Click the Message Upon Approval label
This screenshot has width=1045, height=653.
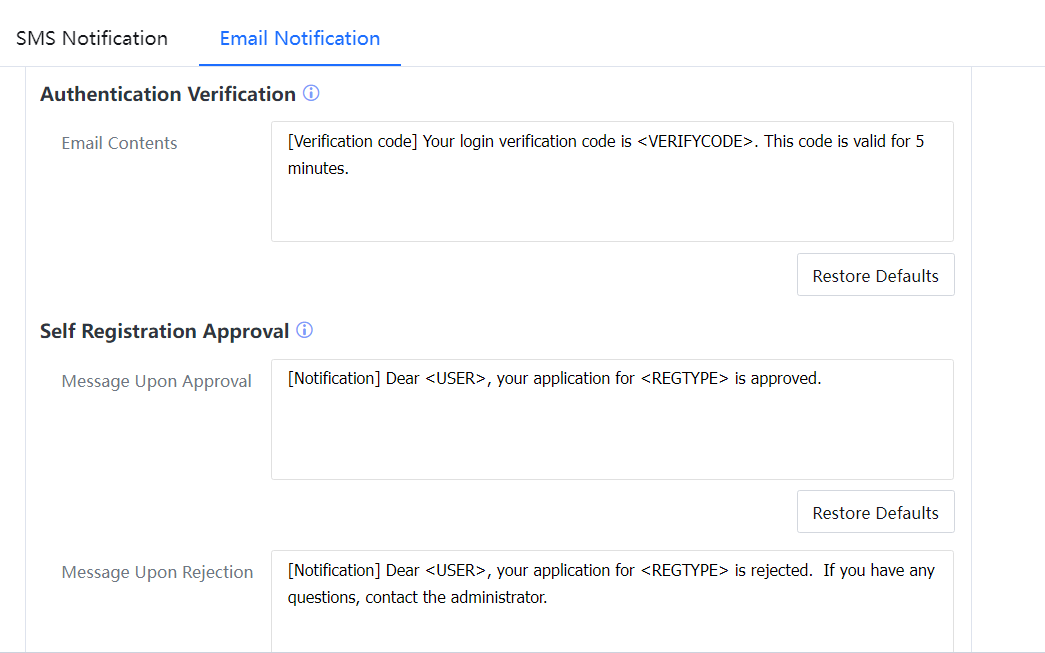point(156,381)
